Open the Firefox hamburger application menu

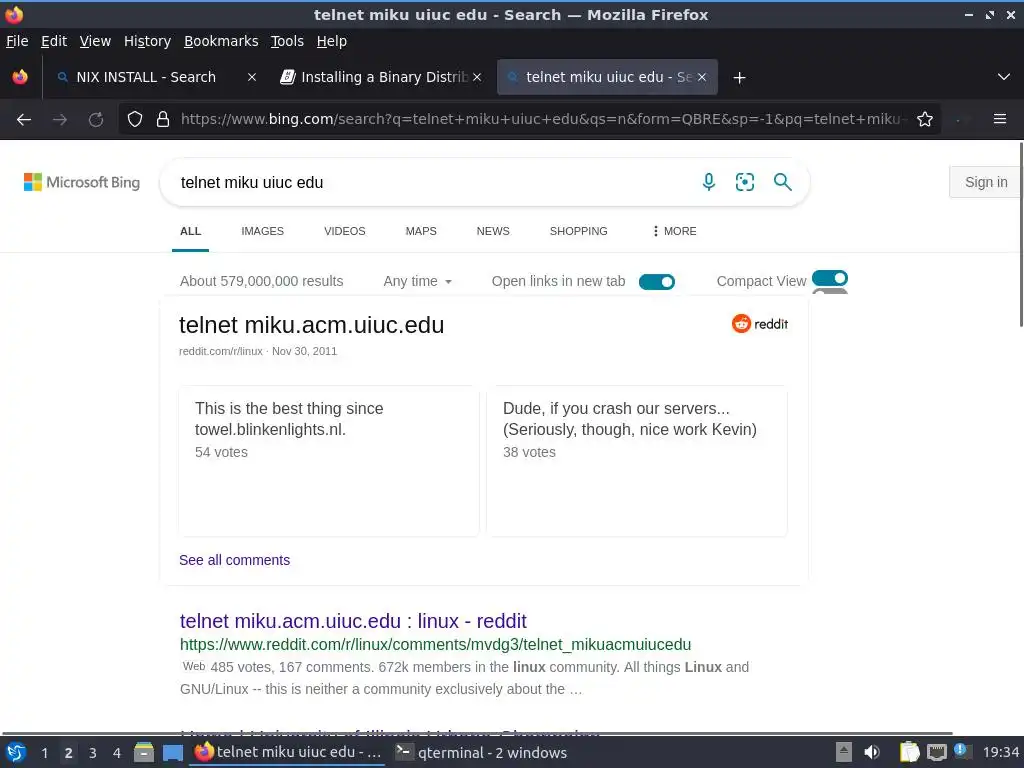[1000, 119]
